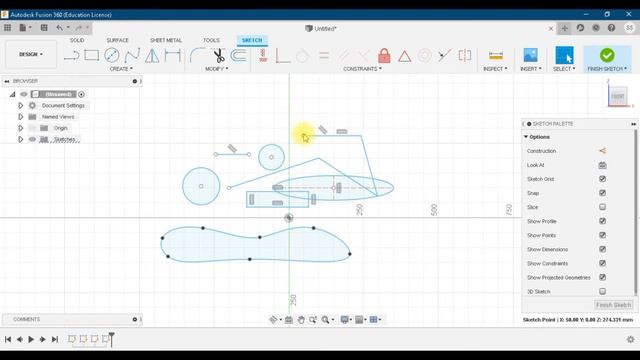Open the SELECT dropdown menu
The width and height of the screenshot is (640, 360).
coord(564,69)
